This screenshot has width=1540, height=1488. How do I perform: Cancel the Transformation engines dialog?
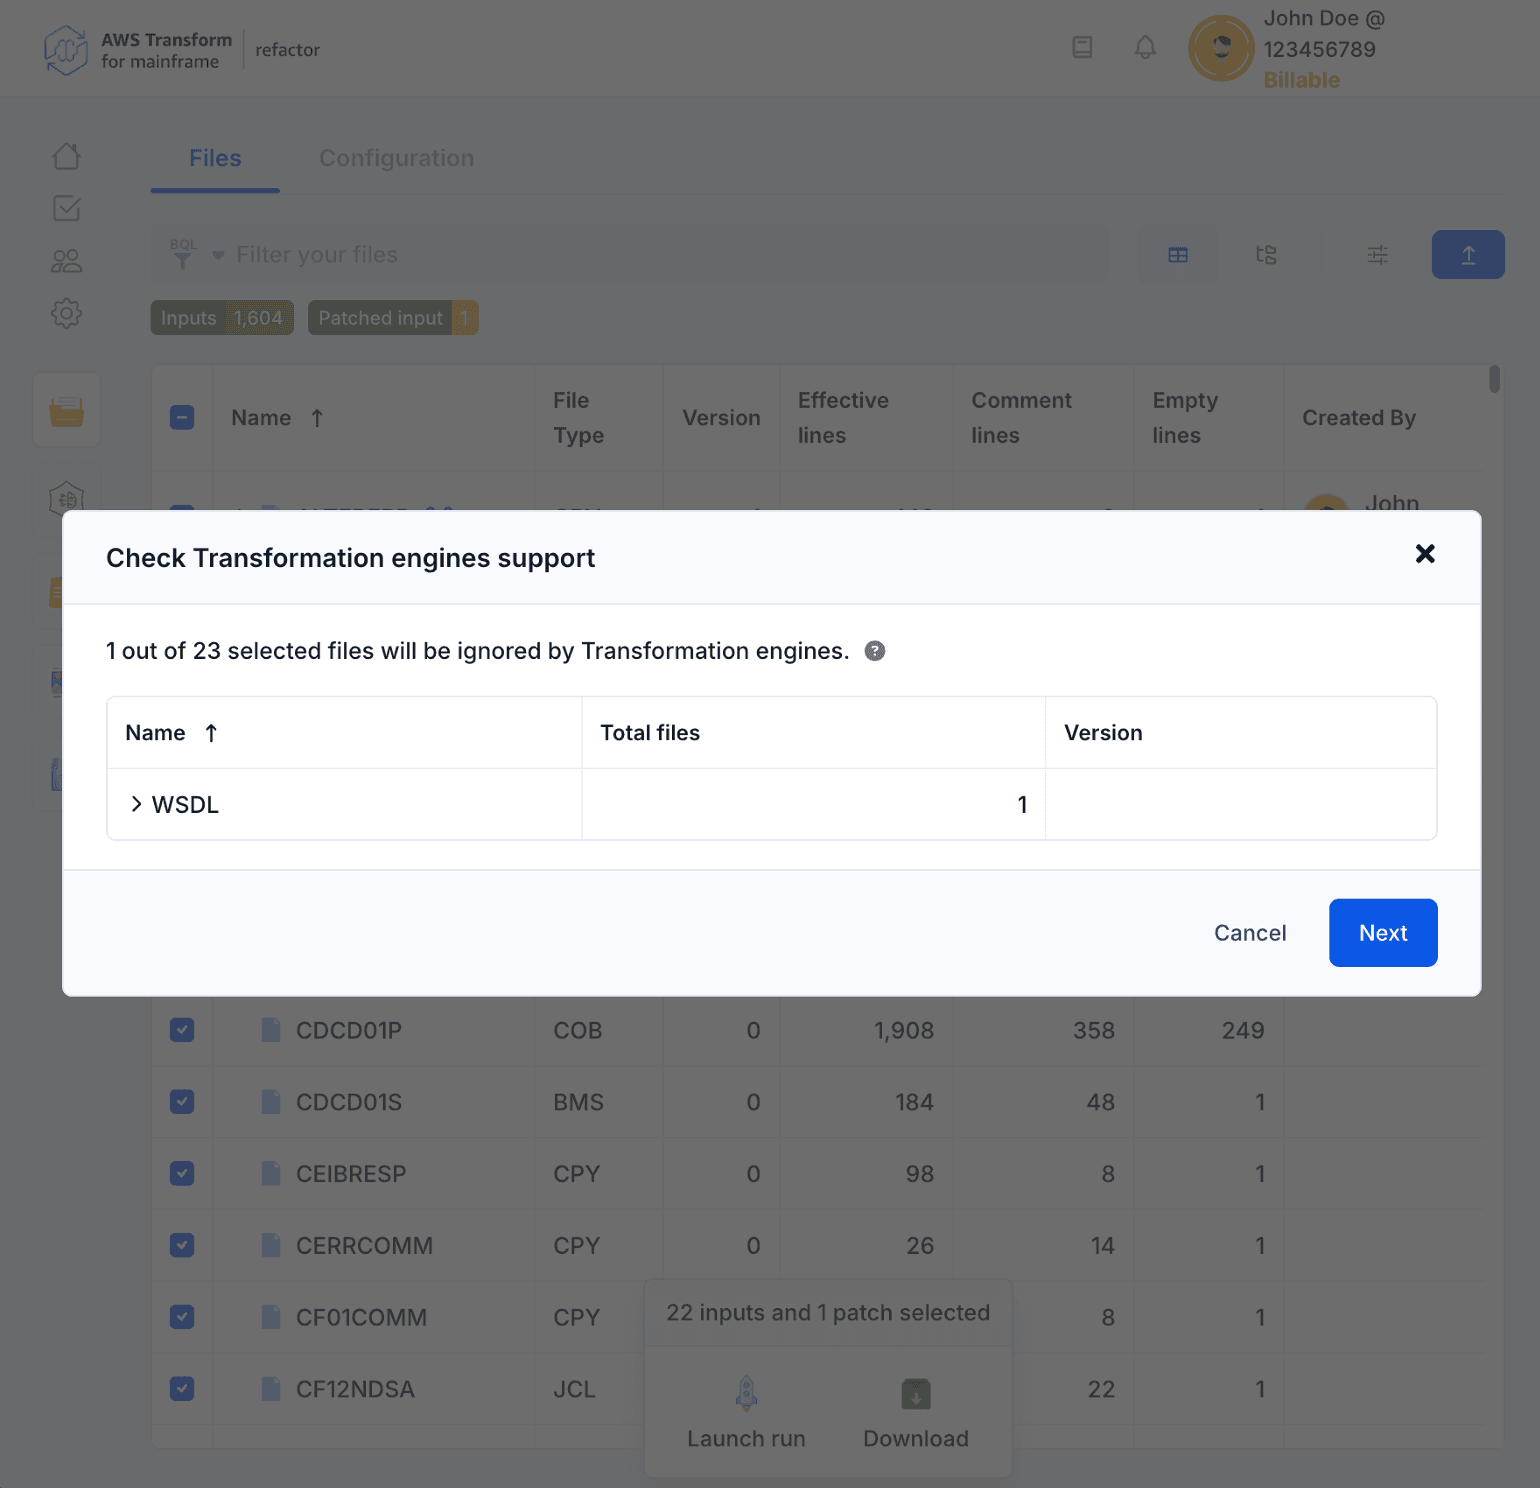pos(1250,932)
